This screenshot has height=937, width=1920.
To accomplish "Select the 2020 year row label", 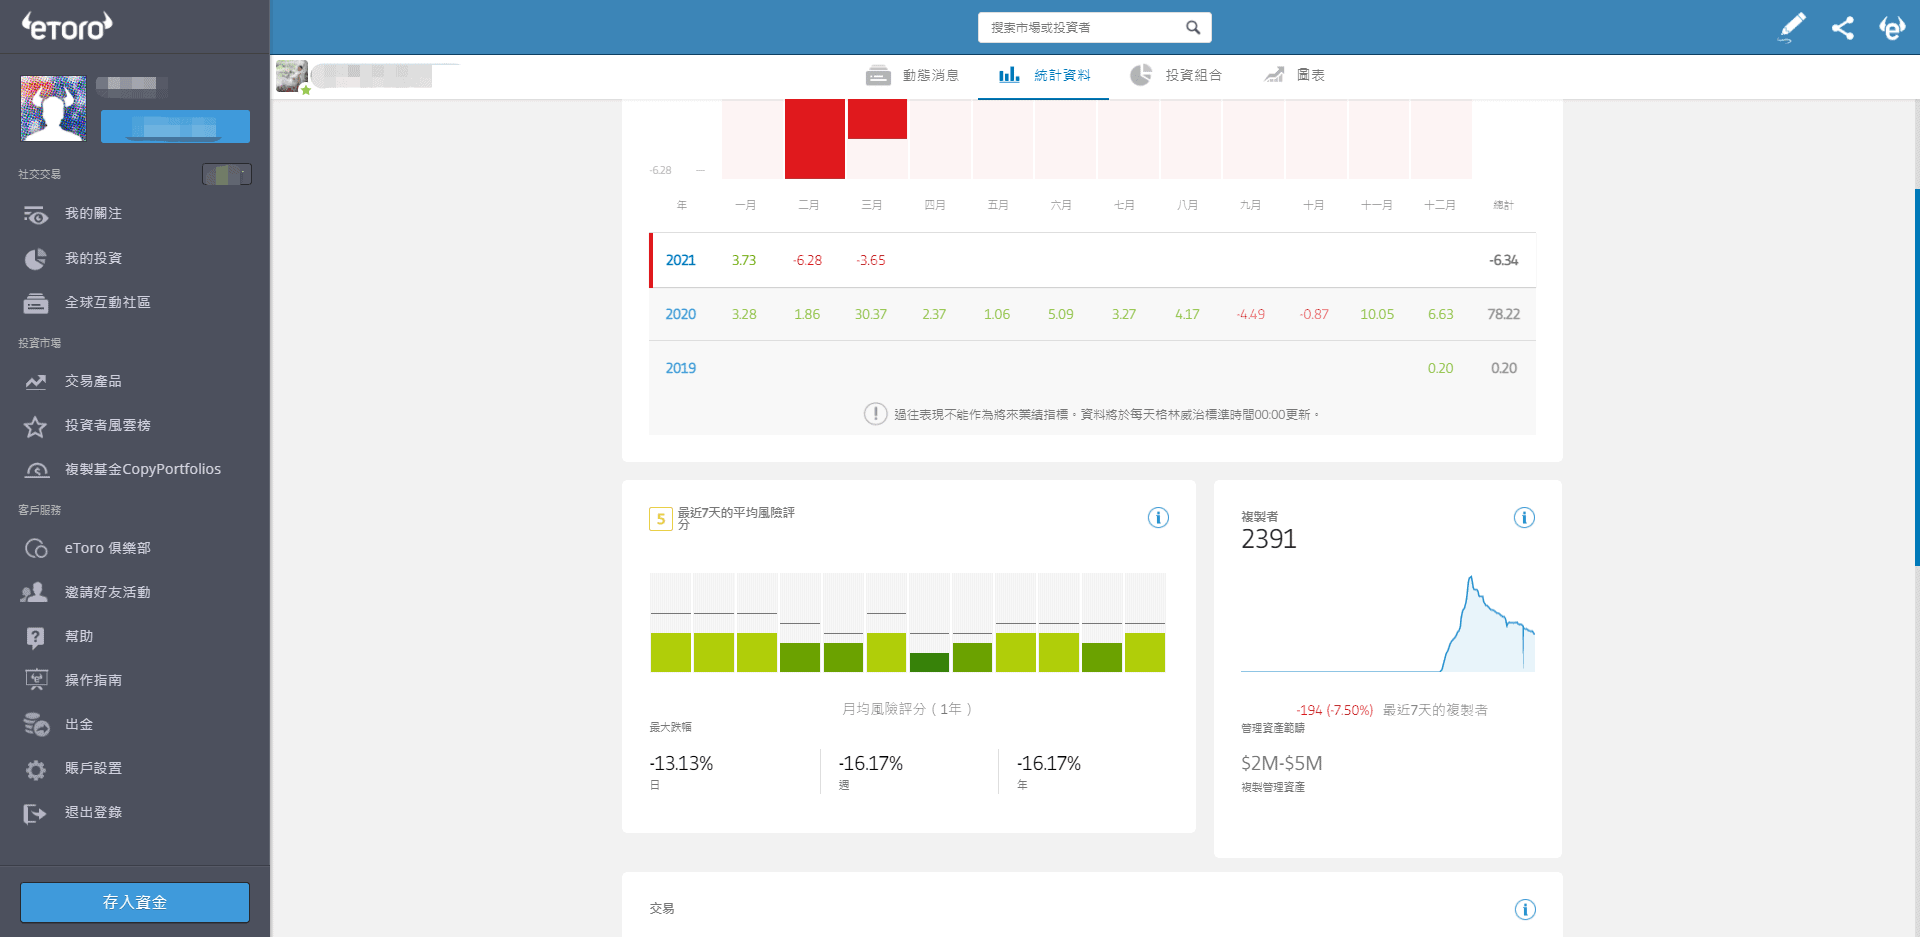I will (x=680, y=314).
